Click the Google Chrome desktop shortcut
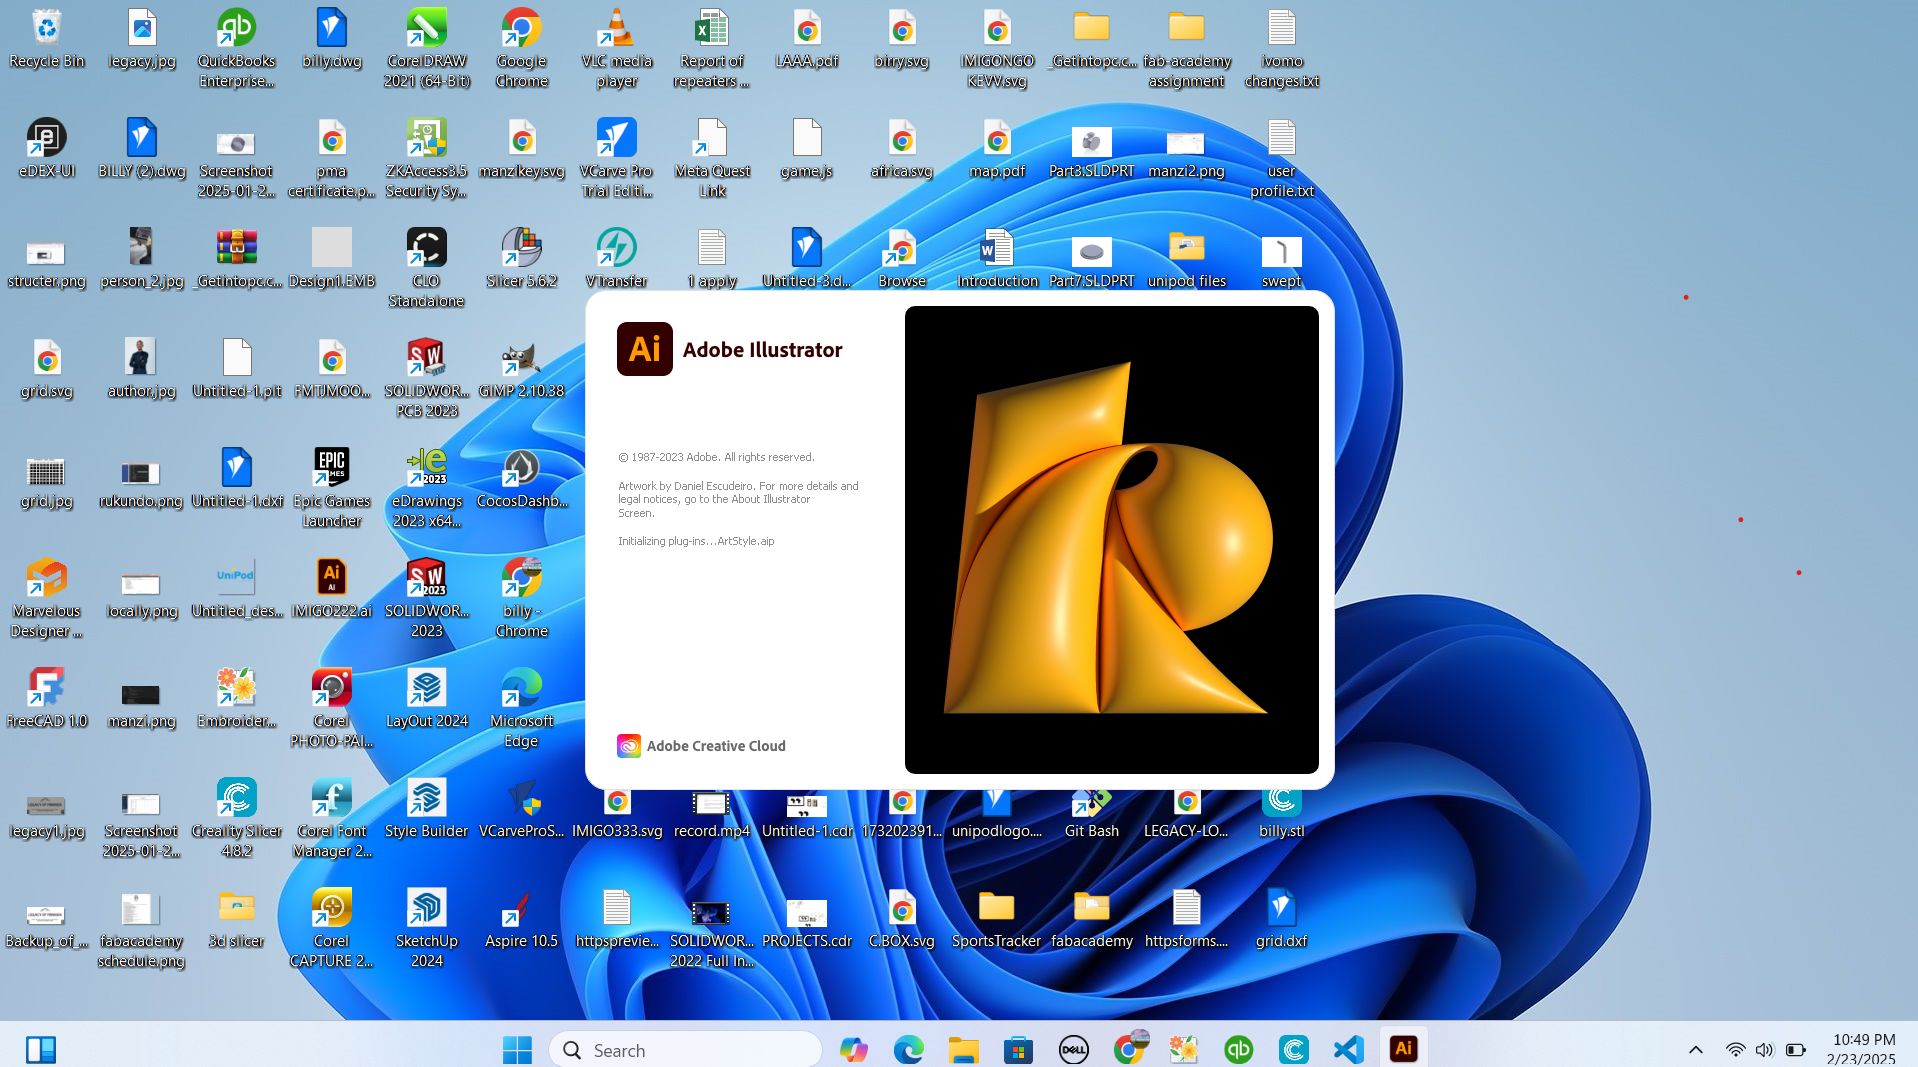The image size is (1918, 1067). coord(521,48)
